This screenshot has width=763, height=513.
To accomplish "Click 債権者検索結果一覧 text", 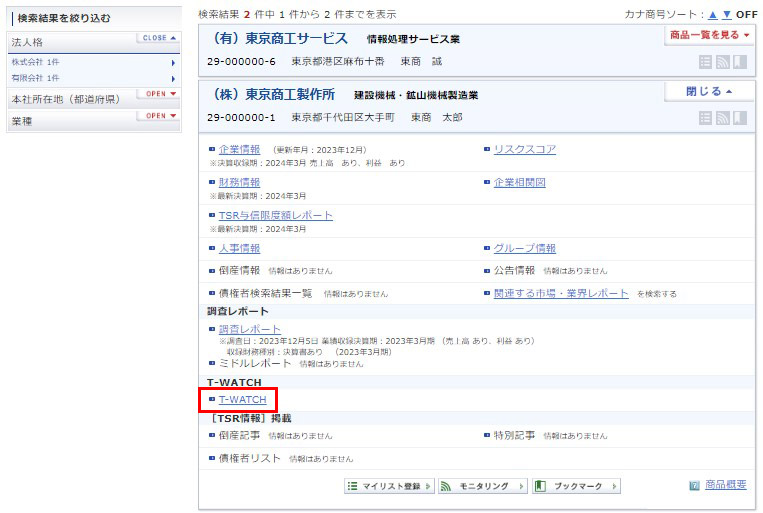I will click(265, 293).
